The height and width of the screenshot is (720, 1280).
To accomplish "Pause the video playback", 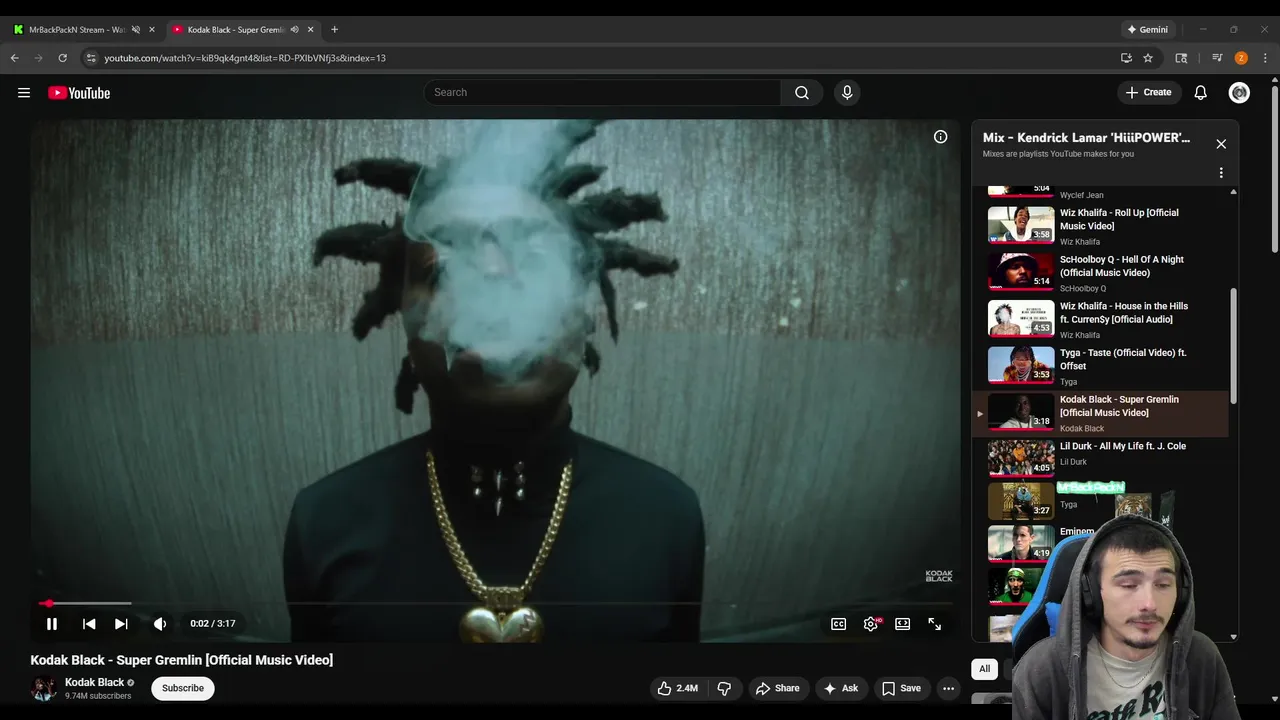I will [x=51, y=624].
